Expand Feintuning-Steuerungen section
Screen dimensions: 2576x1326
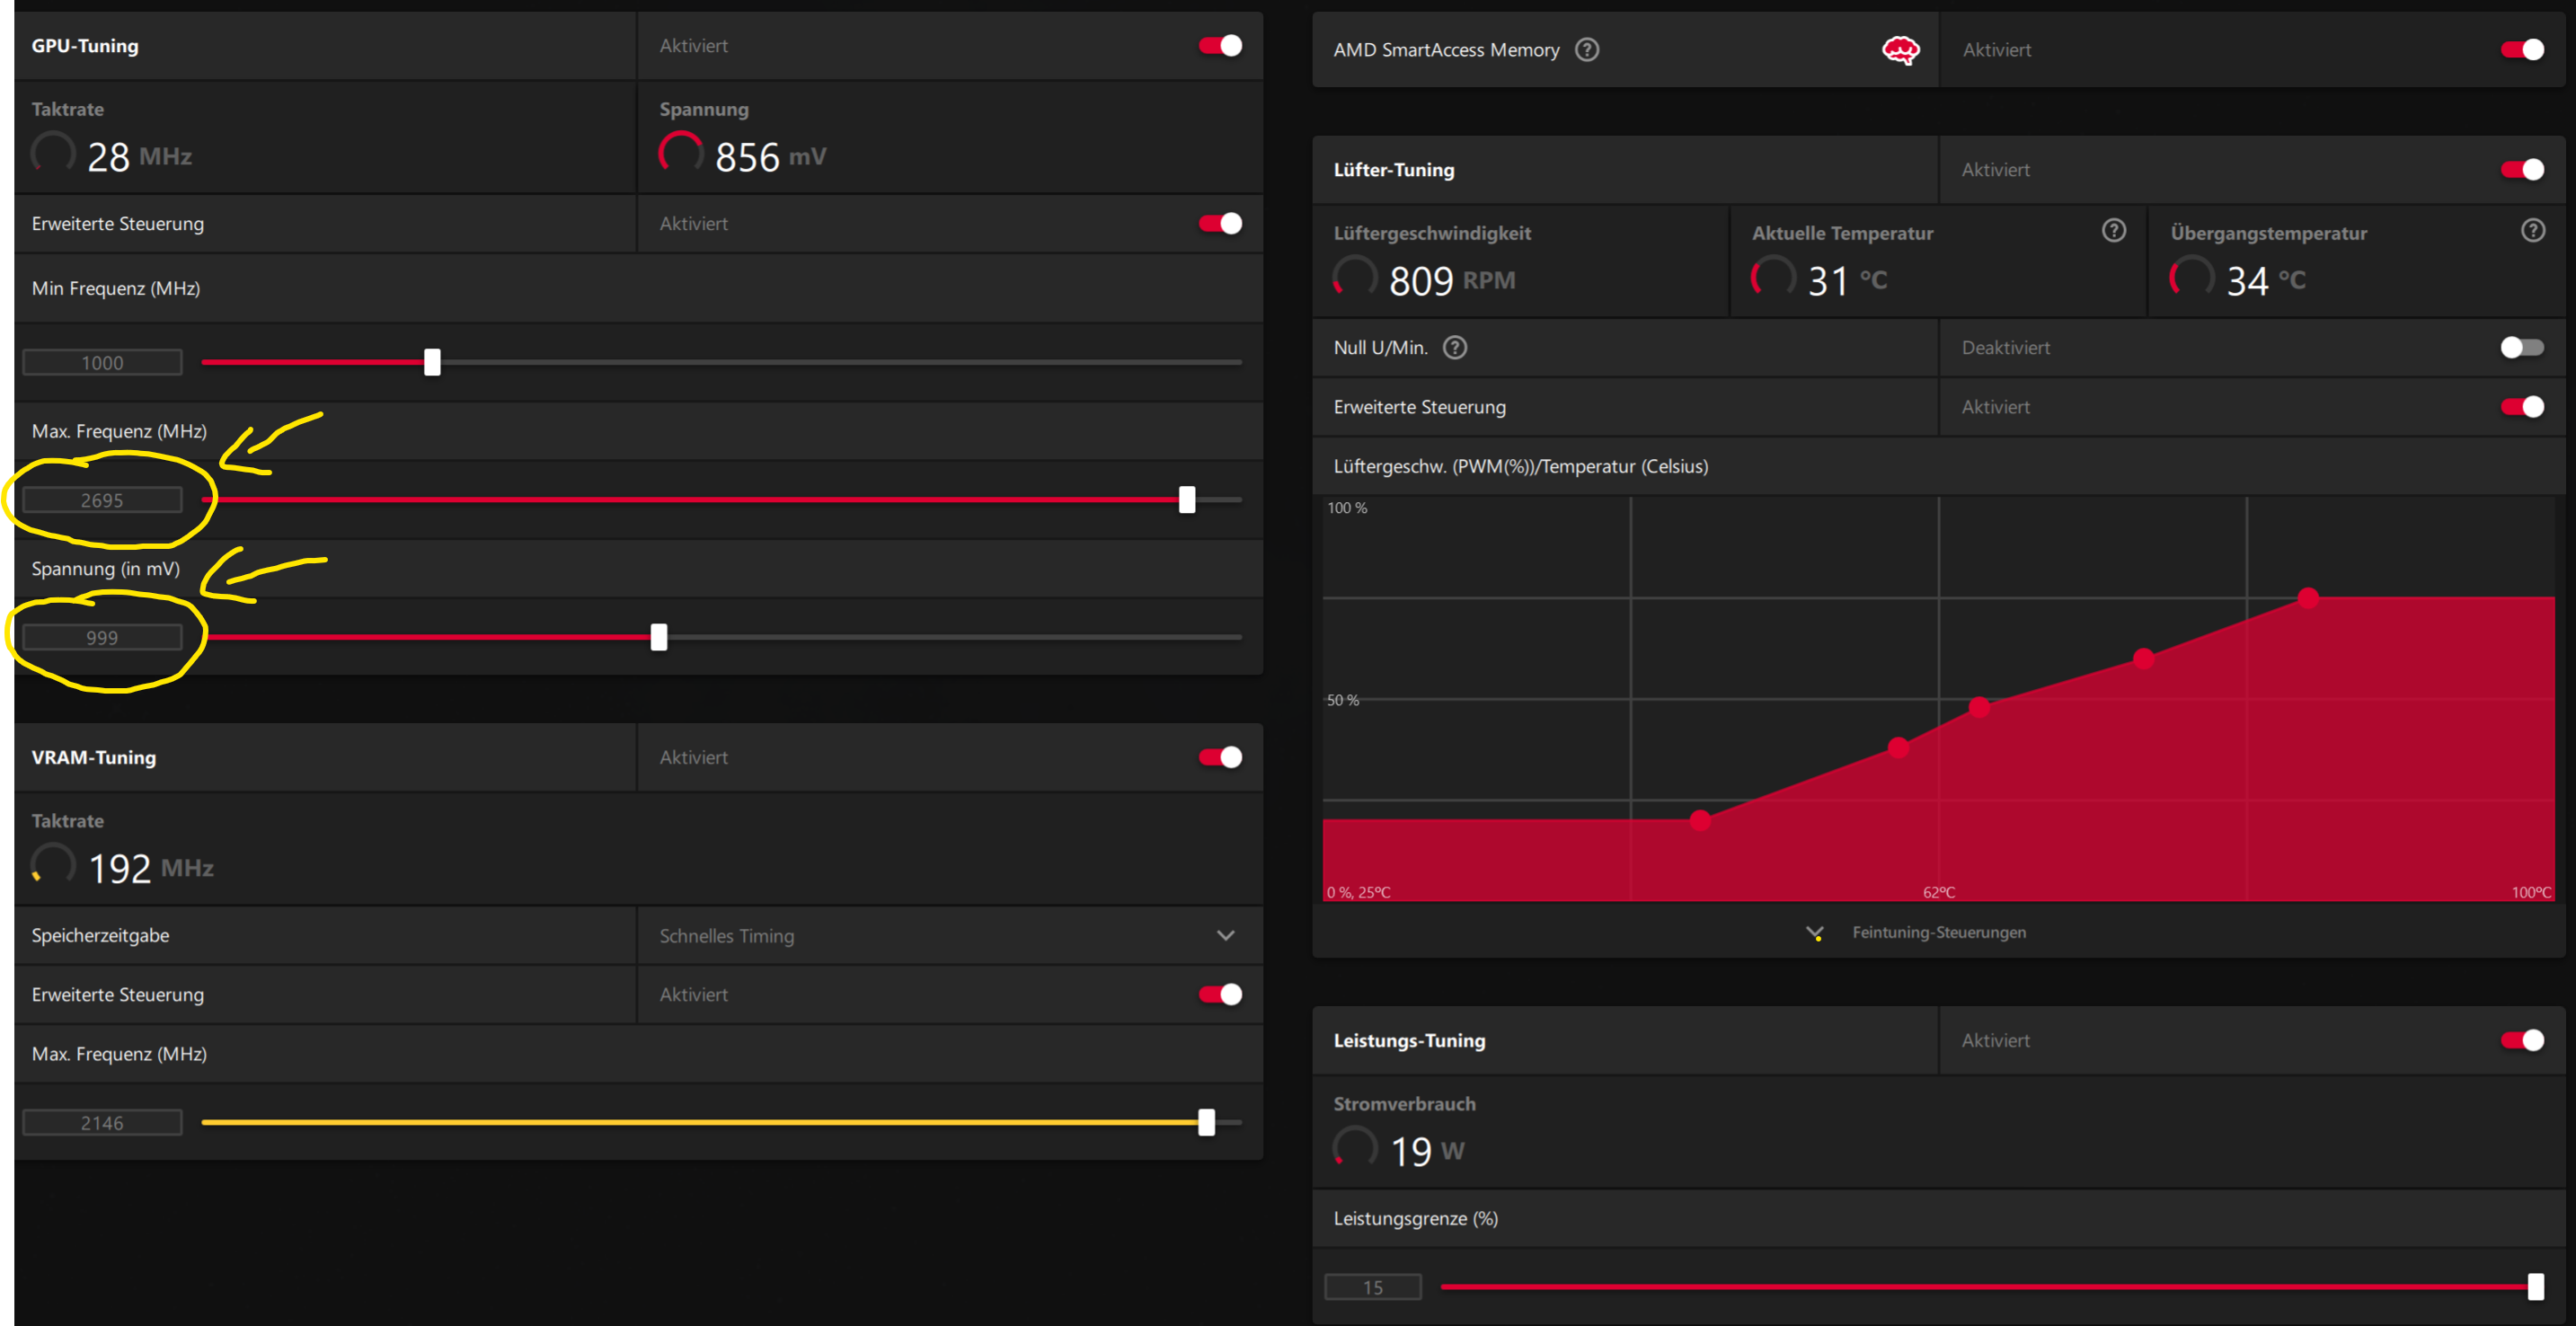1938,932
